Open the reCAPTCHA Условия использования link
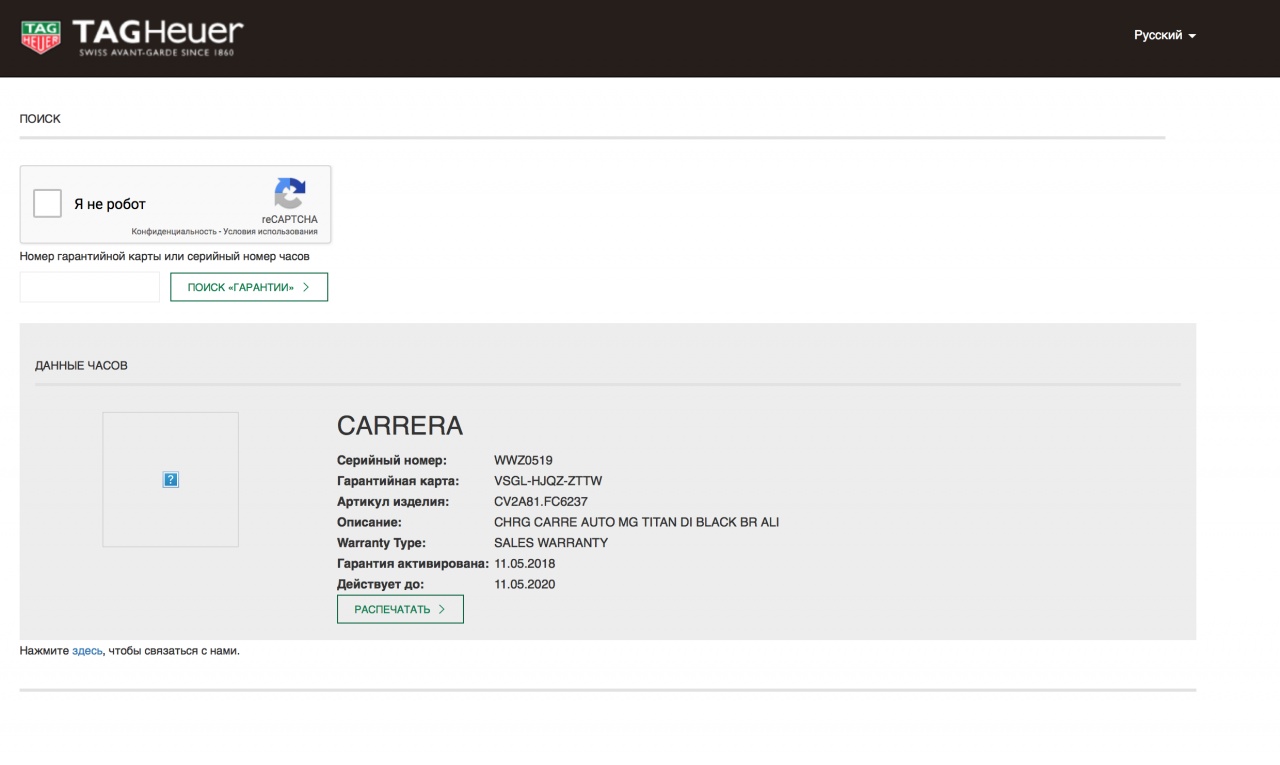This screenshot has height=765, width=1280. click(270, 232)
